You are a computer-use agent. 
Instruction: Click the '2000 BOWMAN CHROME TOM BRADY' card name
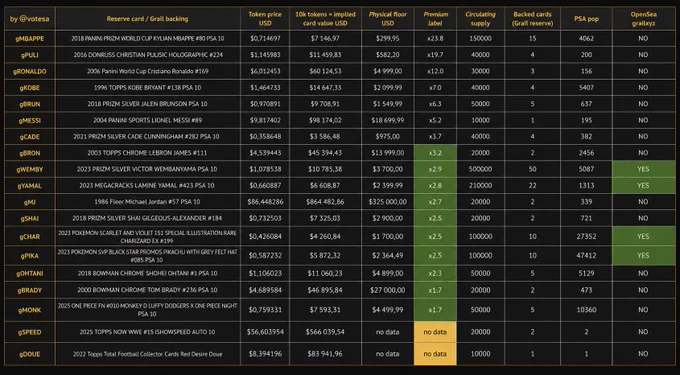(147, 290)
